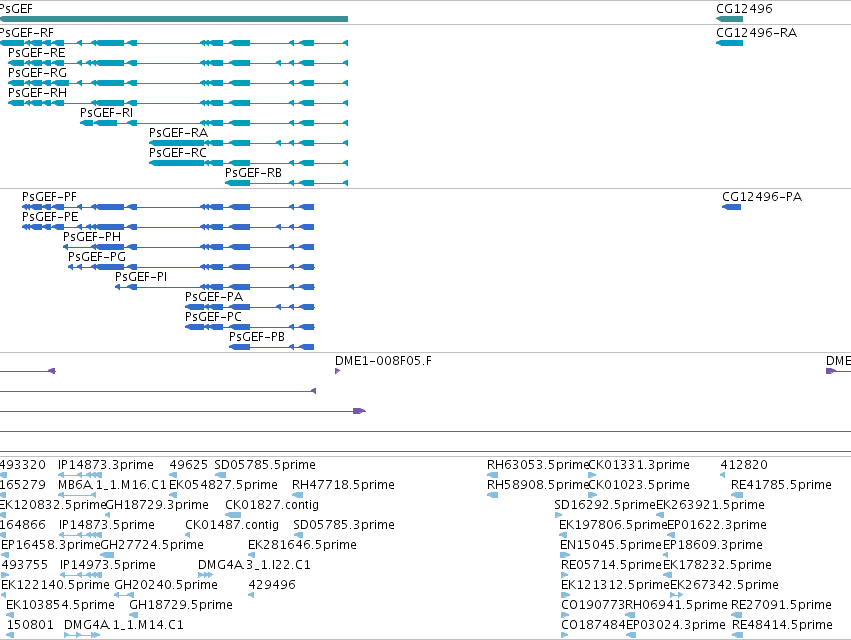Viewport: 851px width, 640px height.
Task: Click the PsGEF-RC transcript label
Action: pyautogui.click(x=178, y=153)
